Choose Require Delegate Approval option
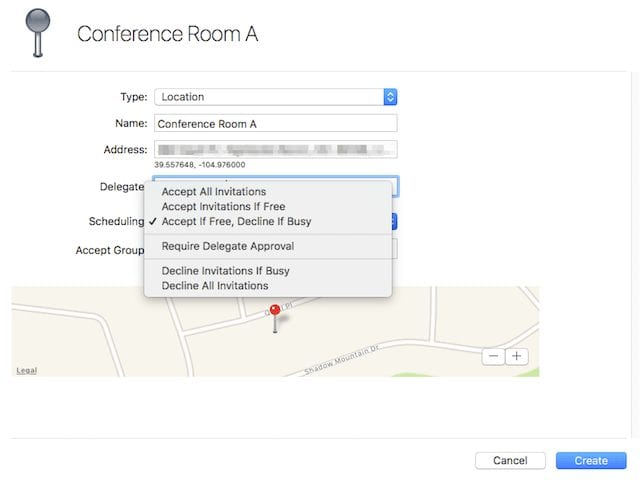 (x=228, y=246)
